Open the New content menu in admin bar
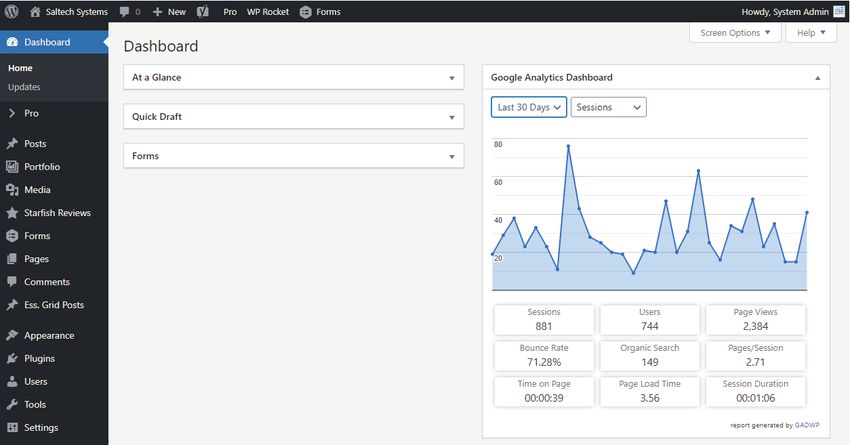Image resolution: width=850 pixels, height=445 pixels. click(177, 11)
